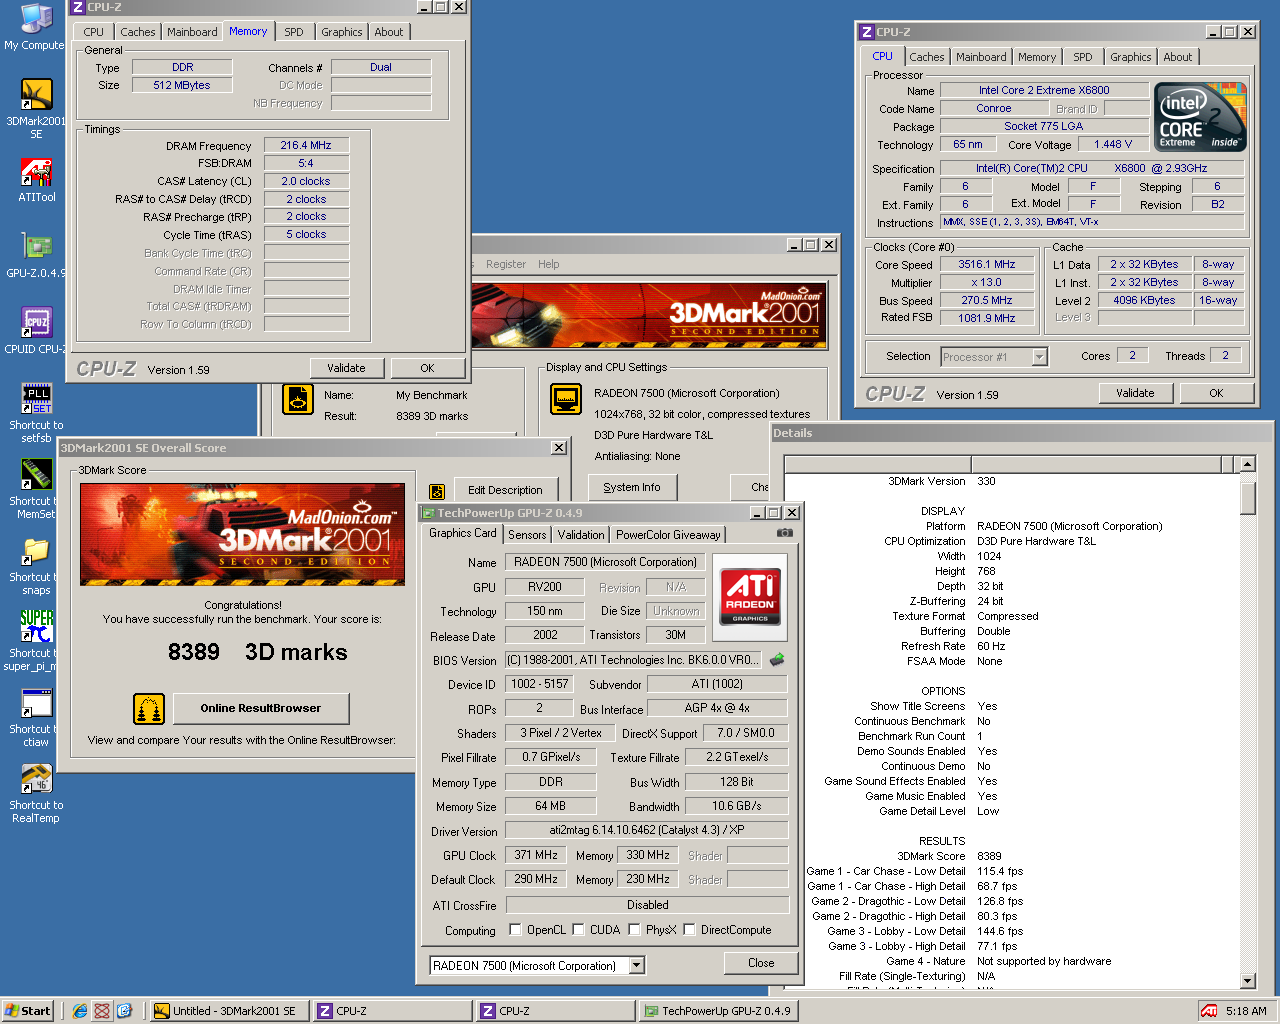
Task: Click the Details vertical scrollbar thumb
Action: tap(1247, 498)
